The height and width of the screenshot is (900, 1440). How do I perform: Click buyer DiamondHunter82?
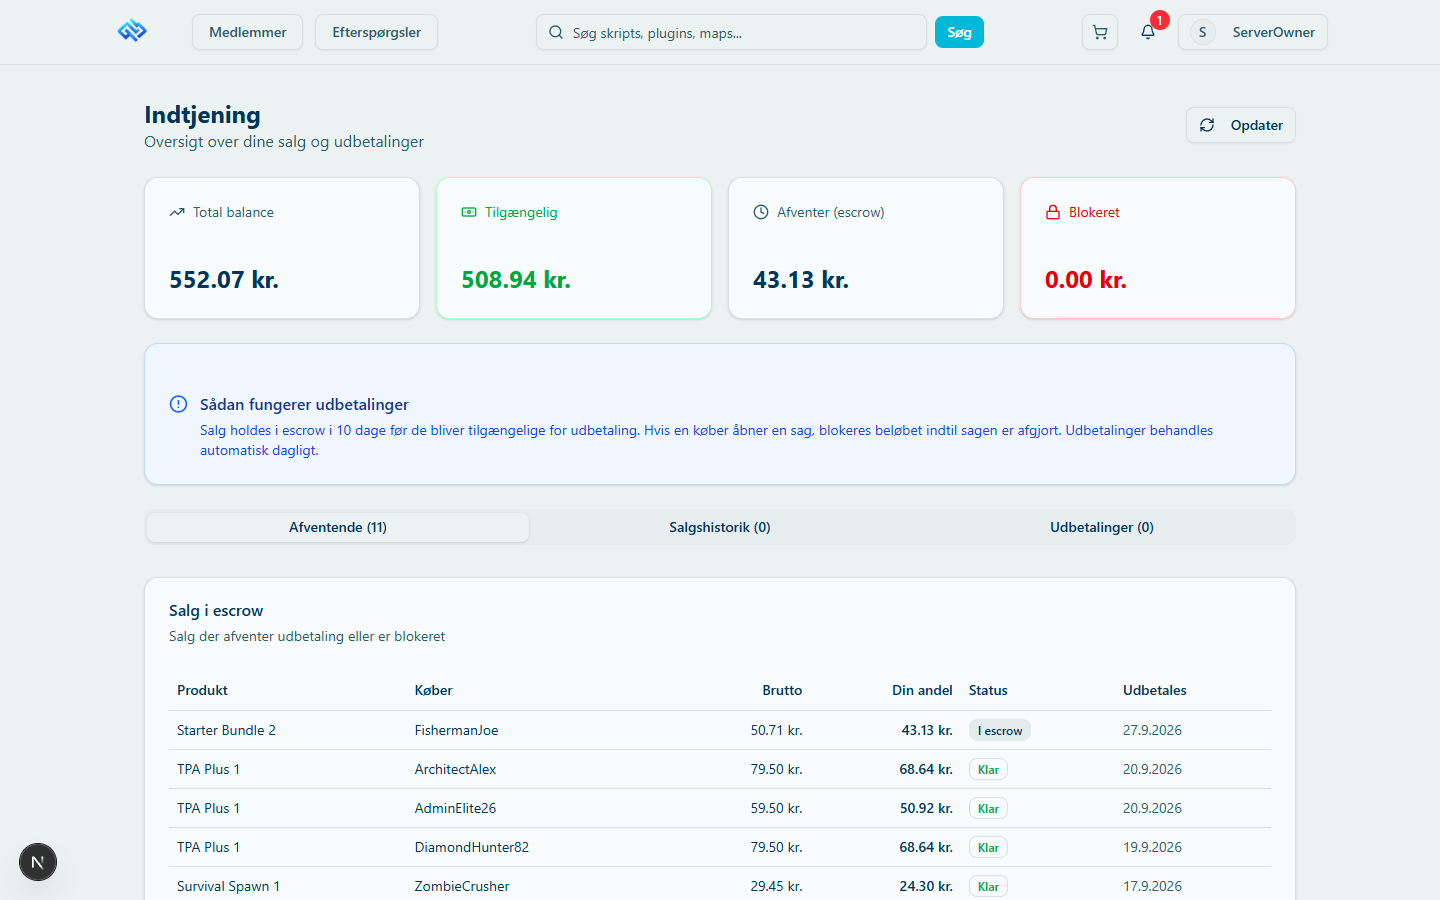472,847
